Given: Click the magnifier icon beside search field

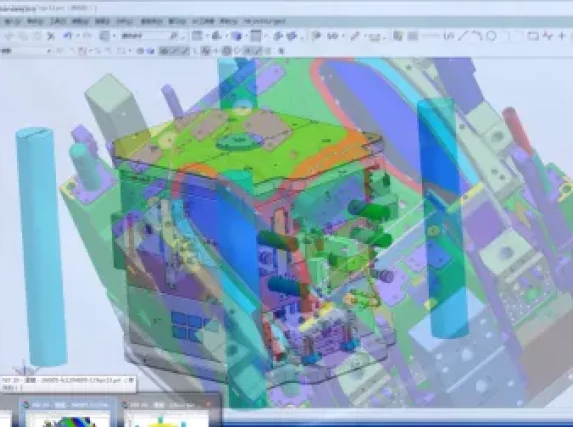Looking at the screenshot, I should (x=174, y=36).
